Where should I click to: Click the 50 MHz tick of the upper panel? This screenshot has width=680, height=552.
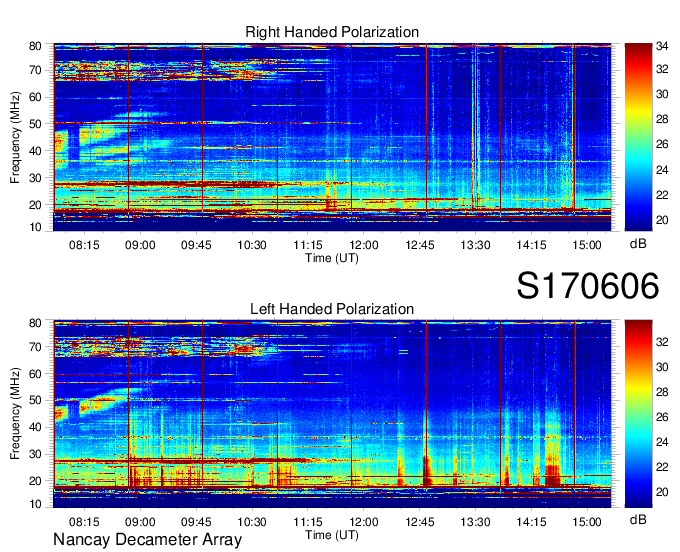tap(35, 124)
